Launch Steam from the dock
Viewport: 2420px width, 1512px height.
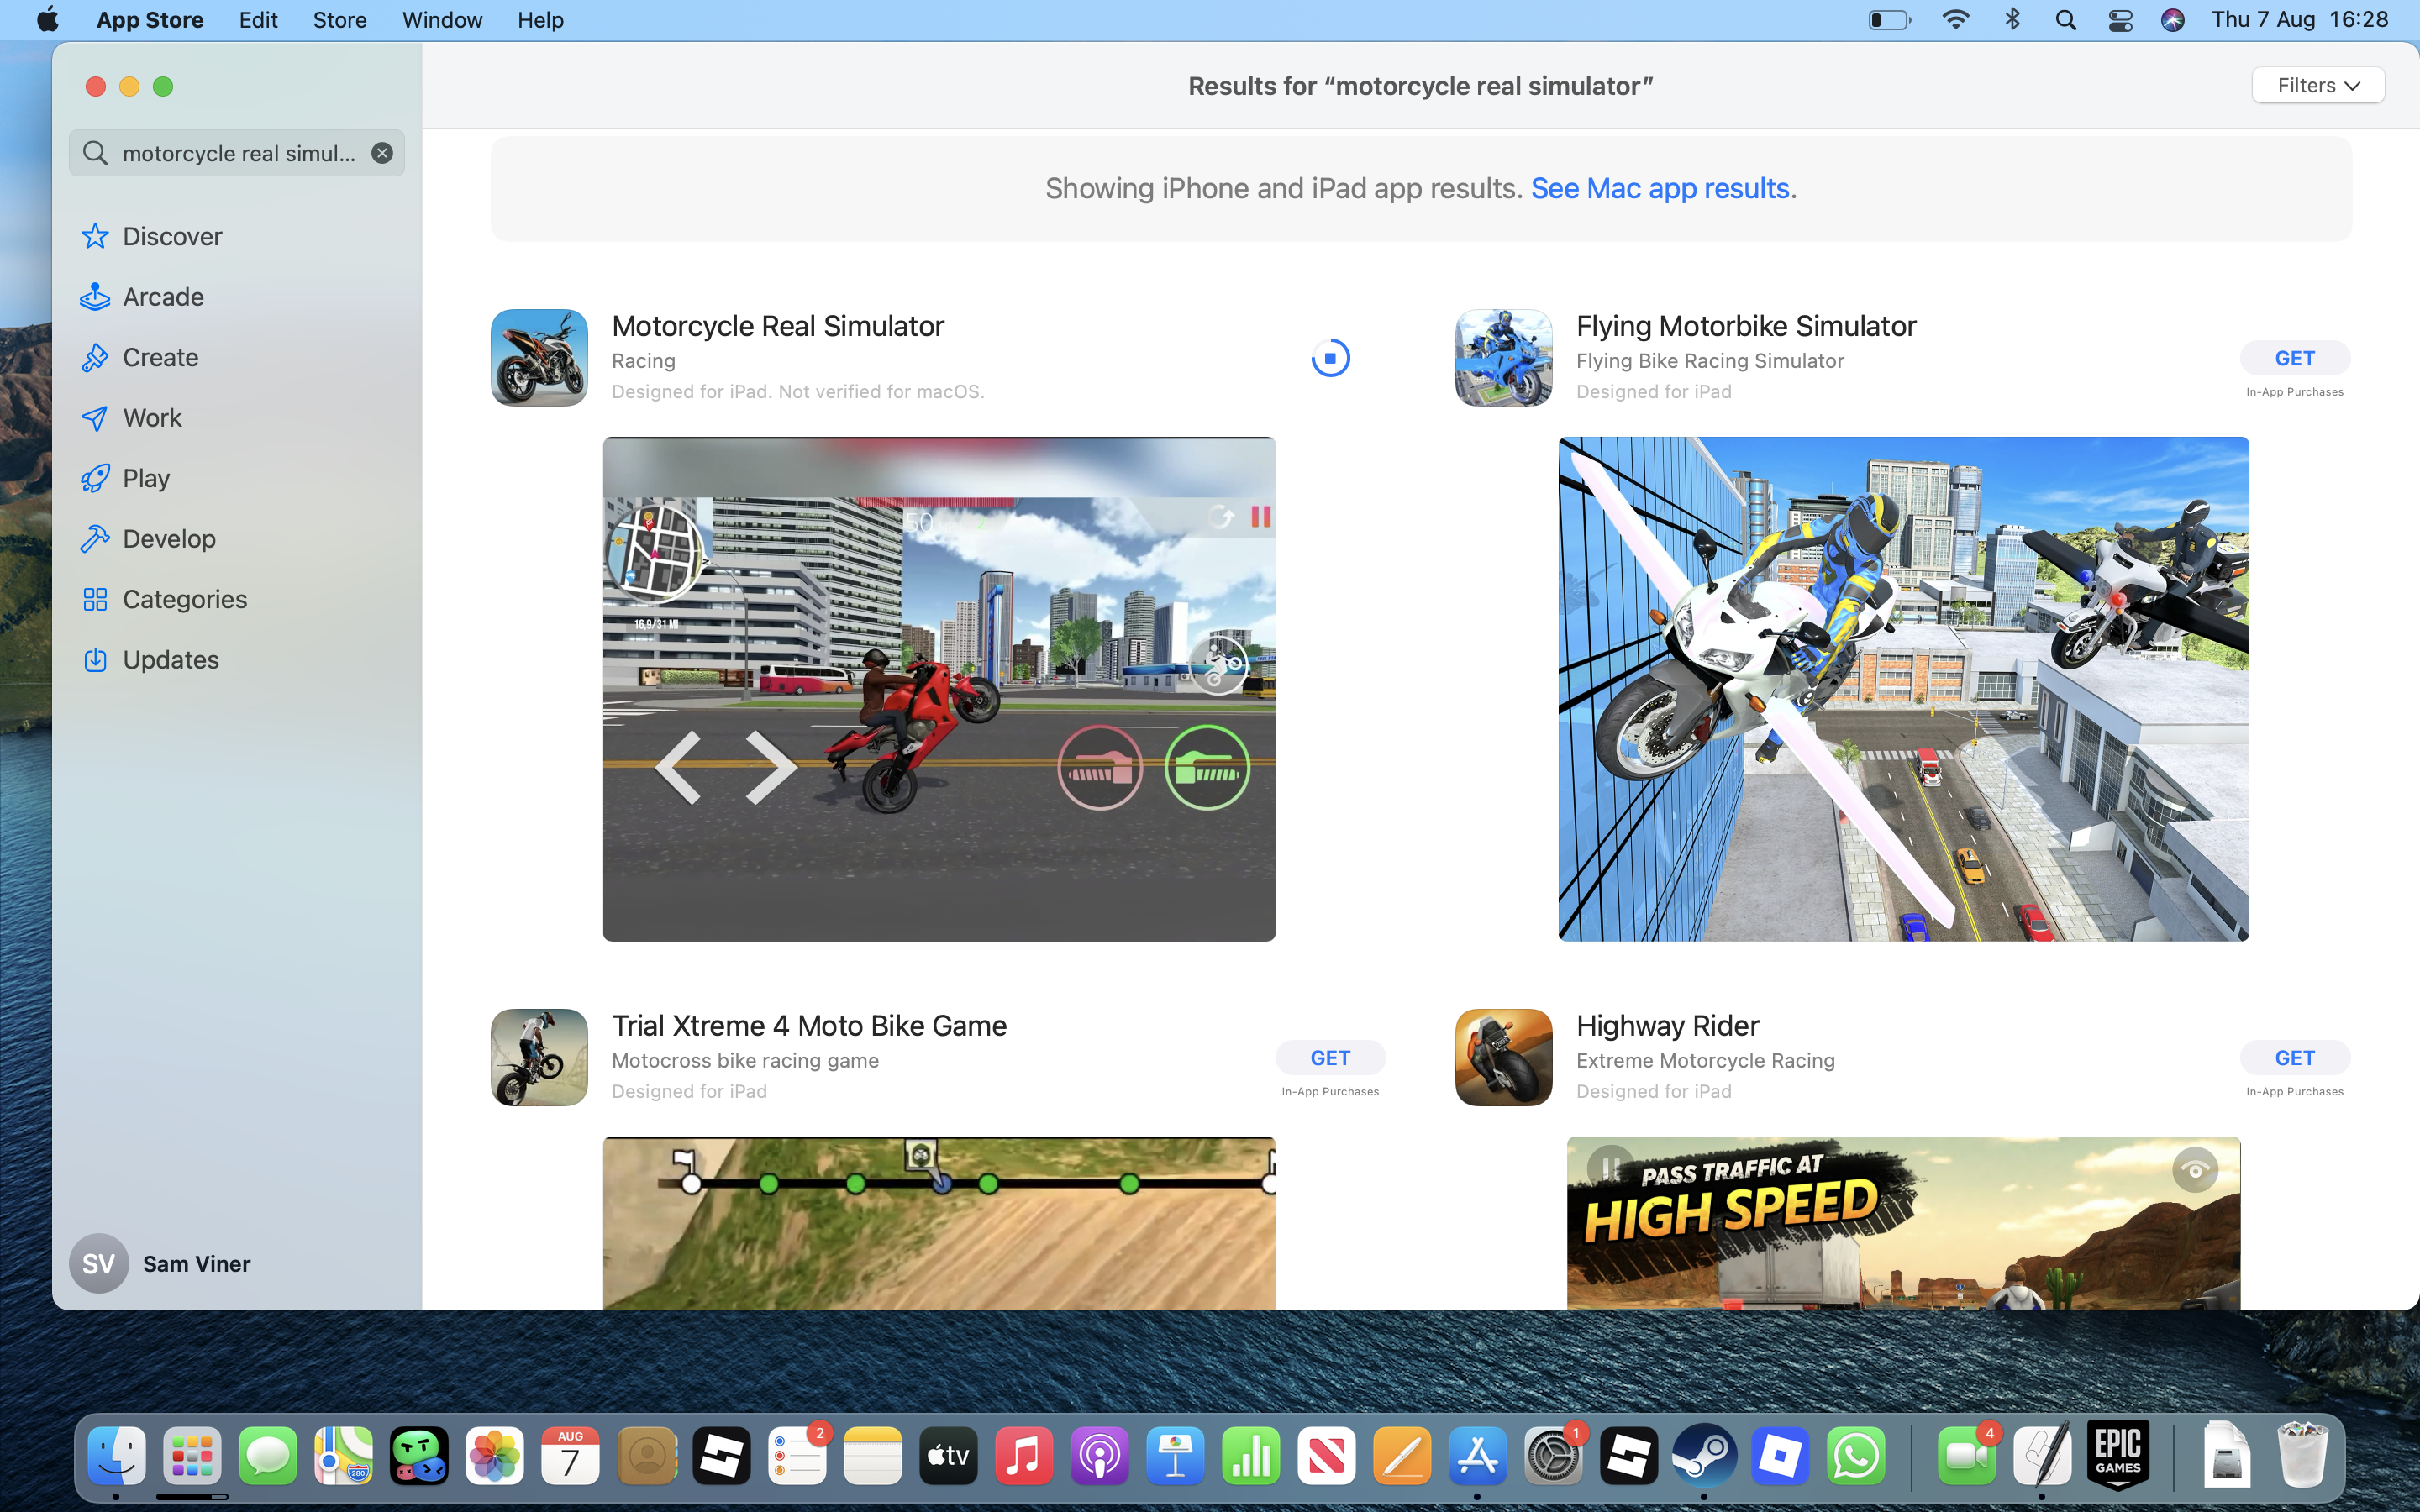pos(1705,1455)
